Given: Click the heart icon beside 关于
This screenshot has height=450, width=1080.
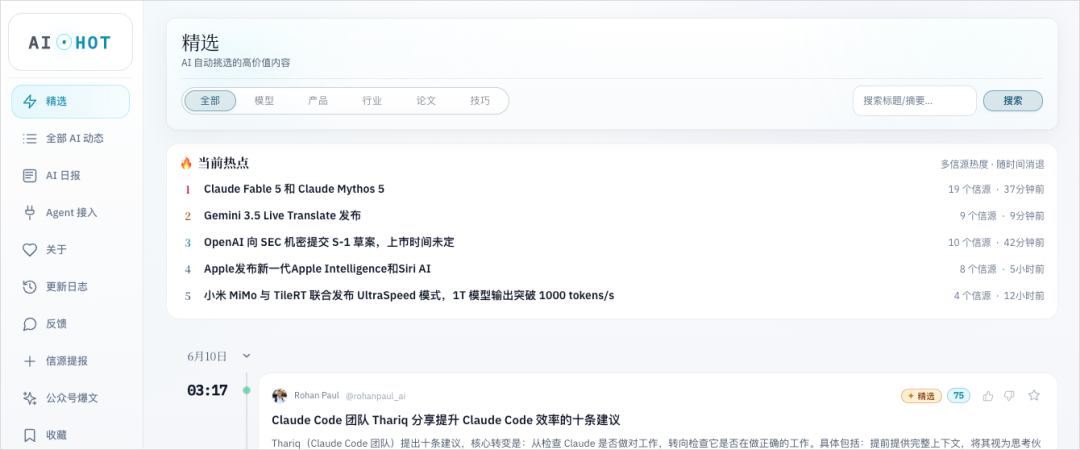Looking at the screenshot, I should (x=30, y=250).
